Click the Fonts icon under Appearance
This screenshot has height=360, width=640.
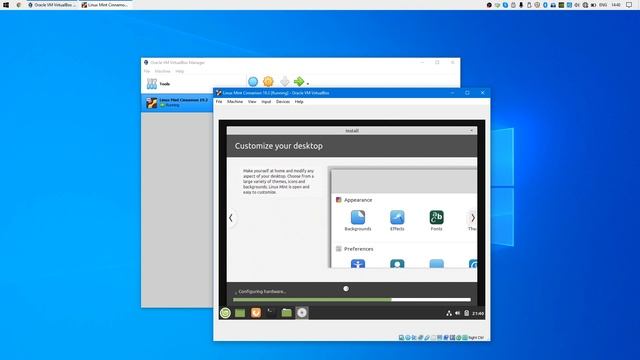tap(436, 218)
